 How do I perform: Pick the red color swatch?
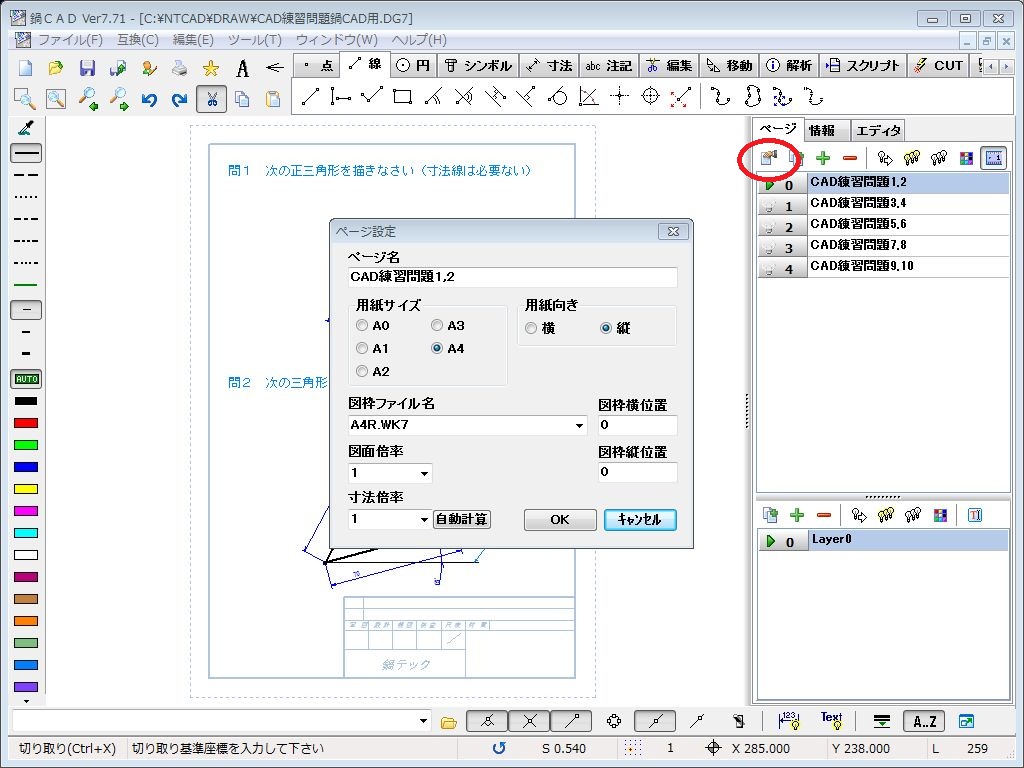pyautogui.click(x=26, y=423)
